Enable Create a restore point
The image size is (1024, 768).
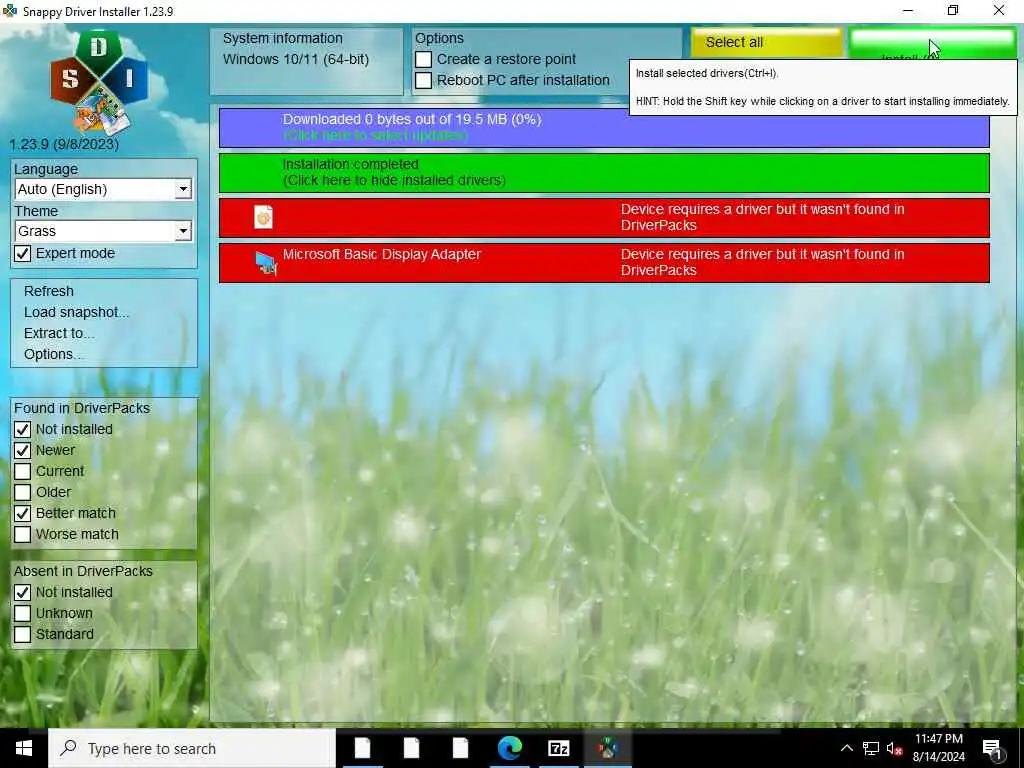pyautogui.click(x=423, y=59)
